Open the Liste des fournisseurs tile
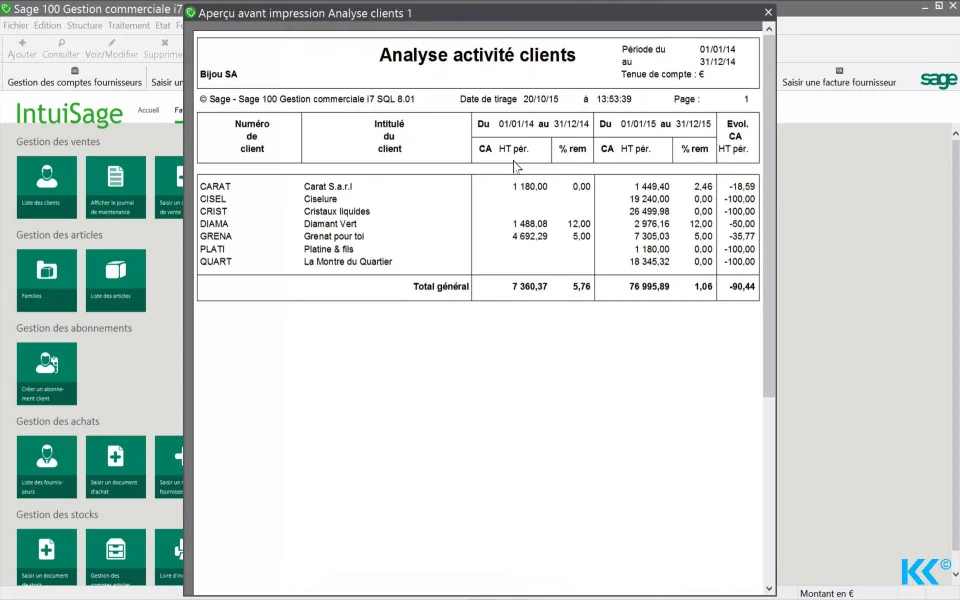 click(x=47, y=467)
